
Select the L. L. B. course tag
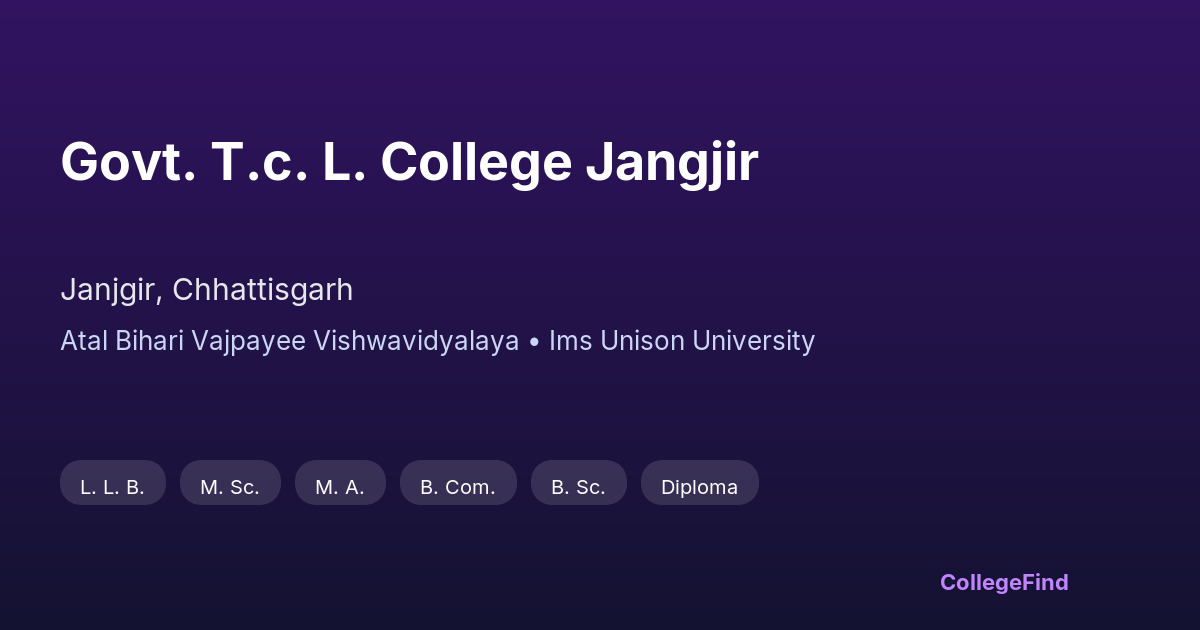pyautogui.click(x=112, y=487)
